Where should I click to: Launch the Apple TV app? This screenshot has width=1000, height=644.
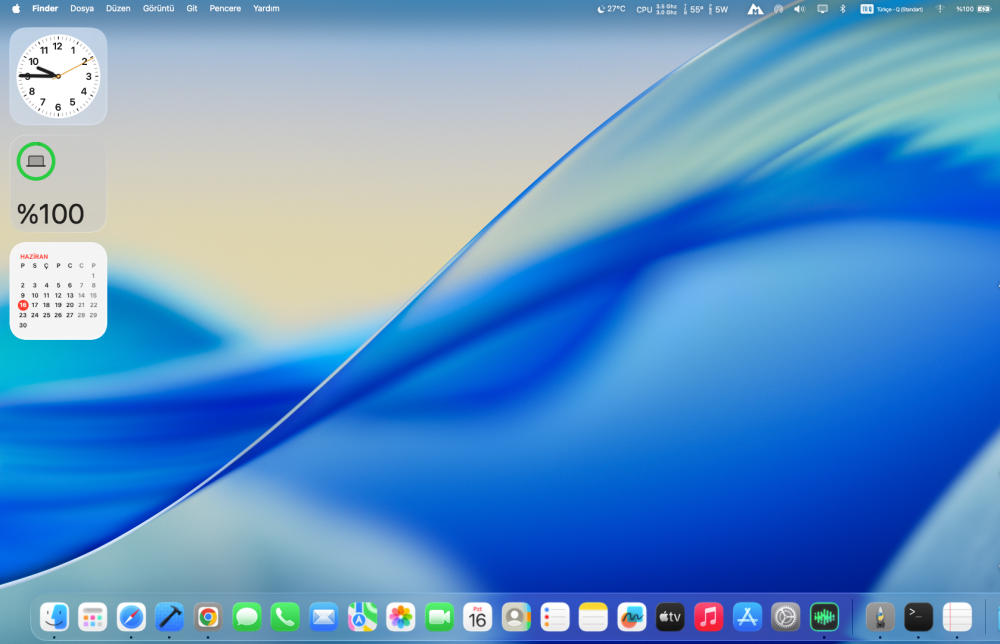(670, 617)
